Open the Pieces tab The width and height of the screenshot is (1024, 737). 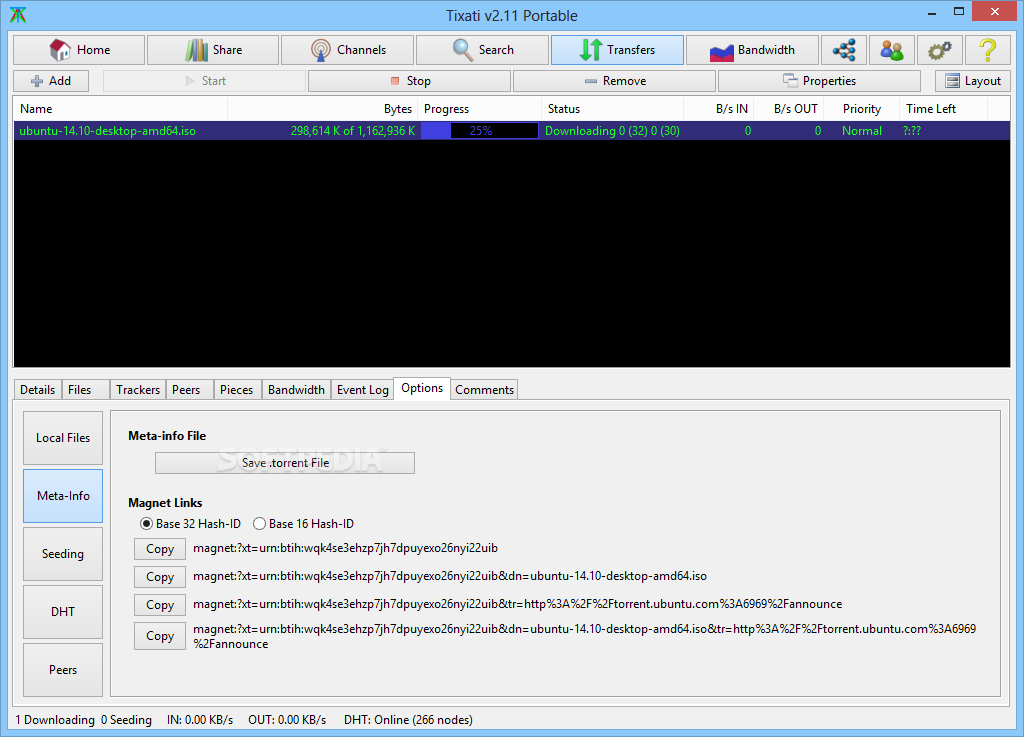(x=236, y=390)
